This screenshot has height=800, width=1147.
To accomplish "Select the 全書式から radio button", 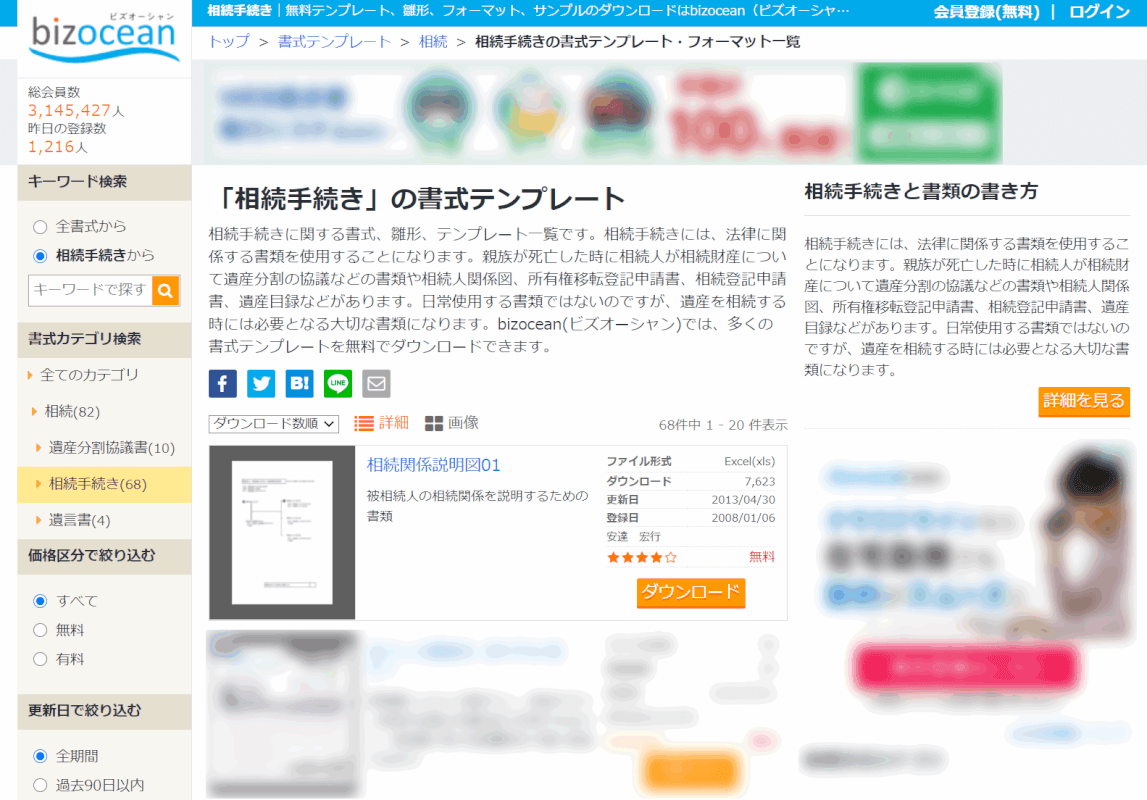I will tap(41, 227).
